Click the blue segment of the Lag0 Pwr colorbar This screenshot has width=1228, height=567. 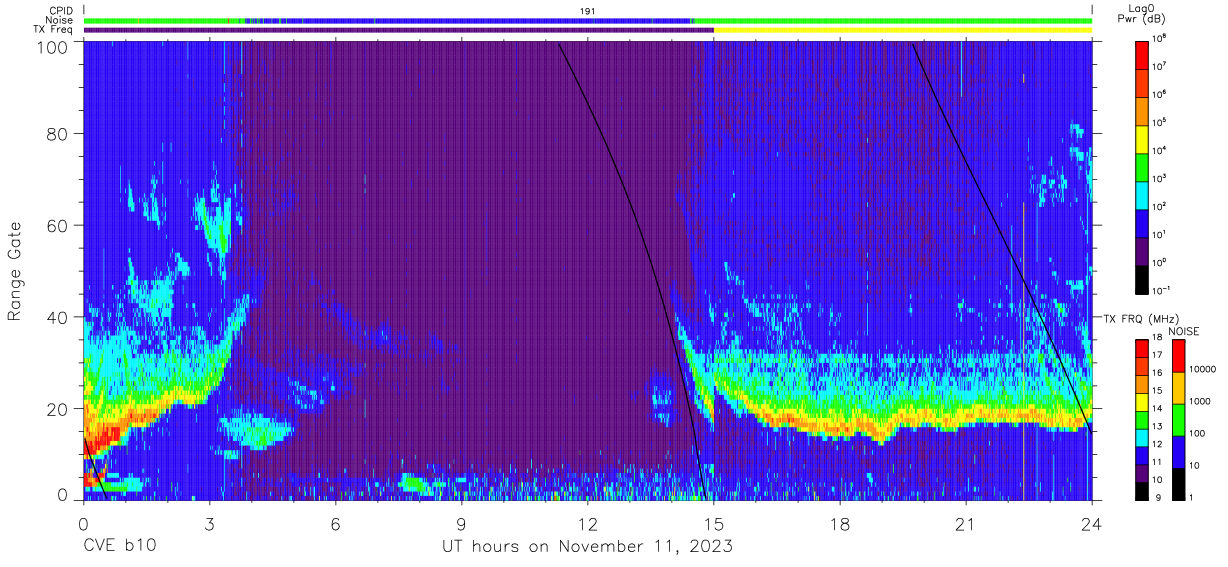point(1142,221)
